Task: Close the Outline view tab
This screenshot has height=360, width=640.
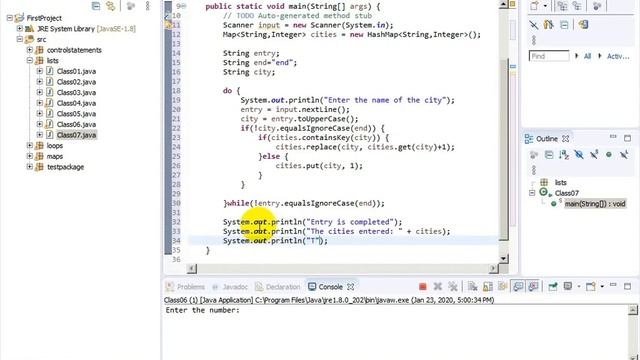Action: (565, 139)
